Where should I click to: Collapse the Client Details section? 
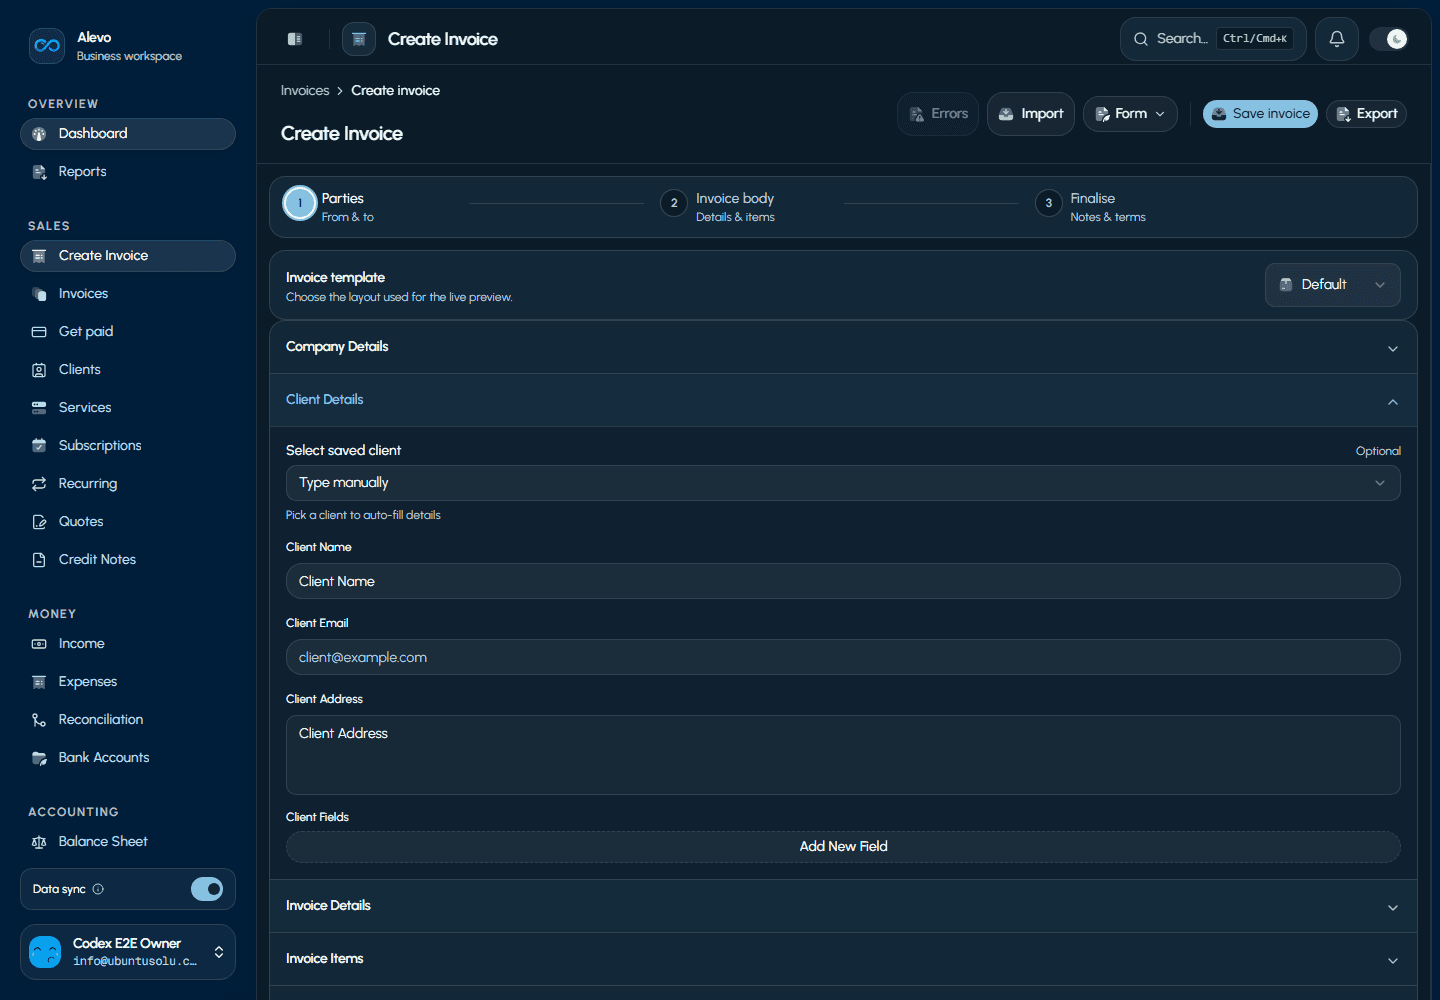point(843,400)
